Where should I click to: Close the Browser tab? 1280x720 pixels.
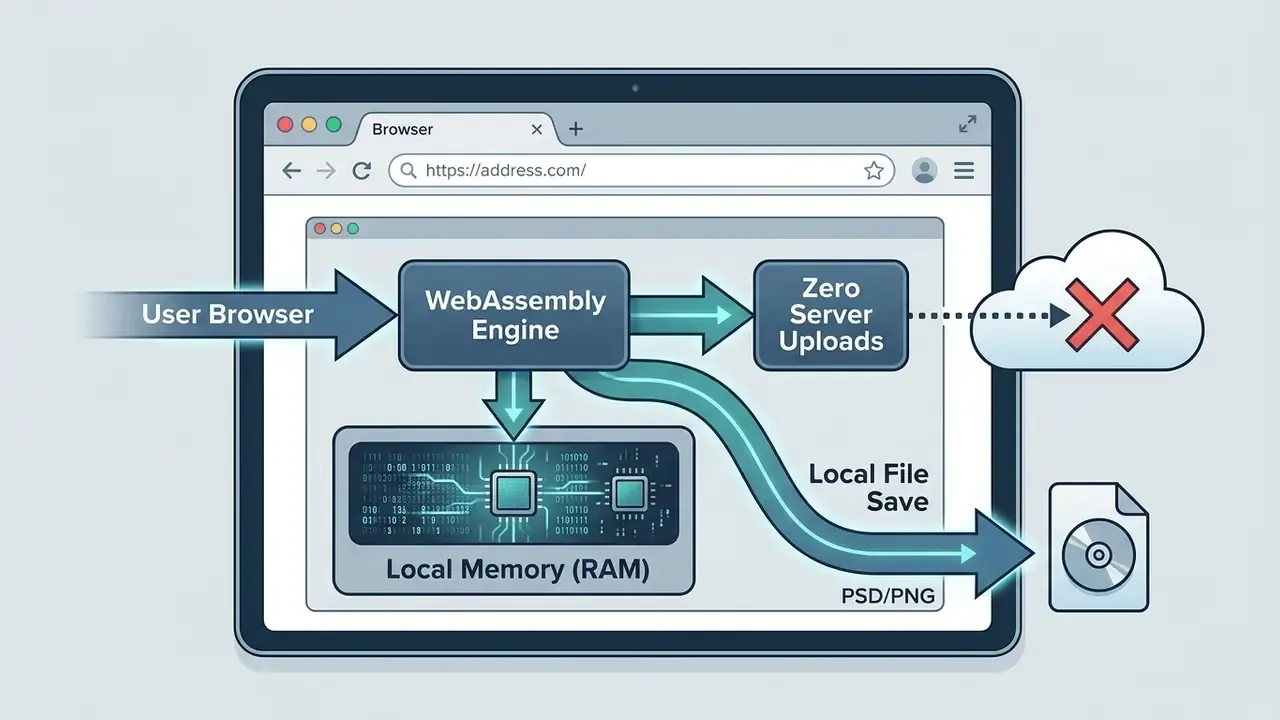[537, 129]
